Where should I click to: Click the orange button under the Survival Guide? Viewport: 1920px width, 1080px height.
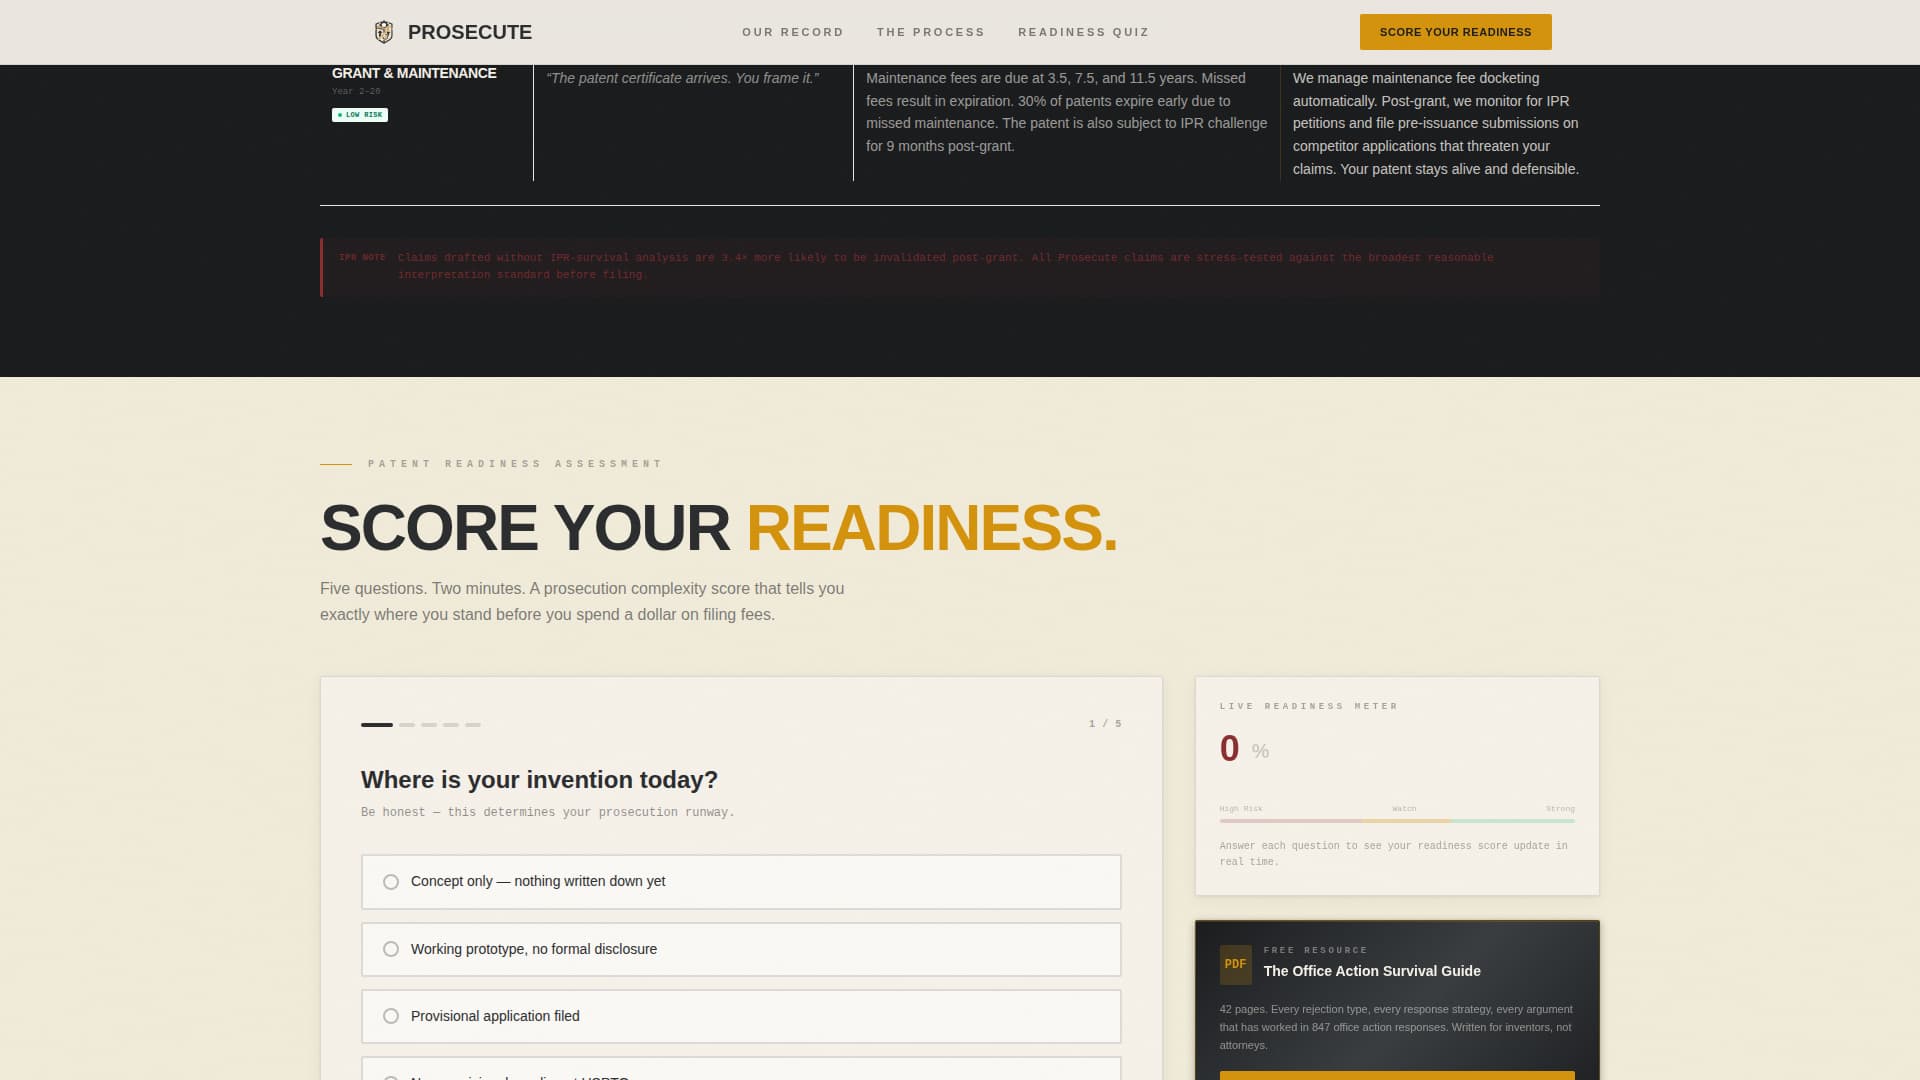pyautogui.click(x=1396, y=1076)
